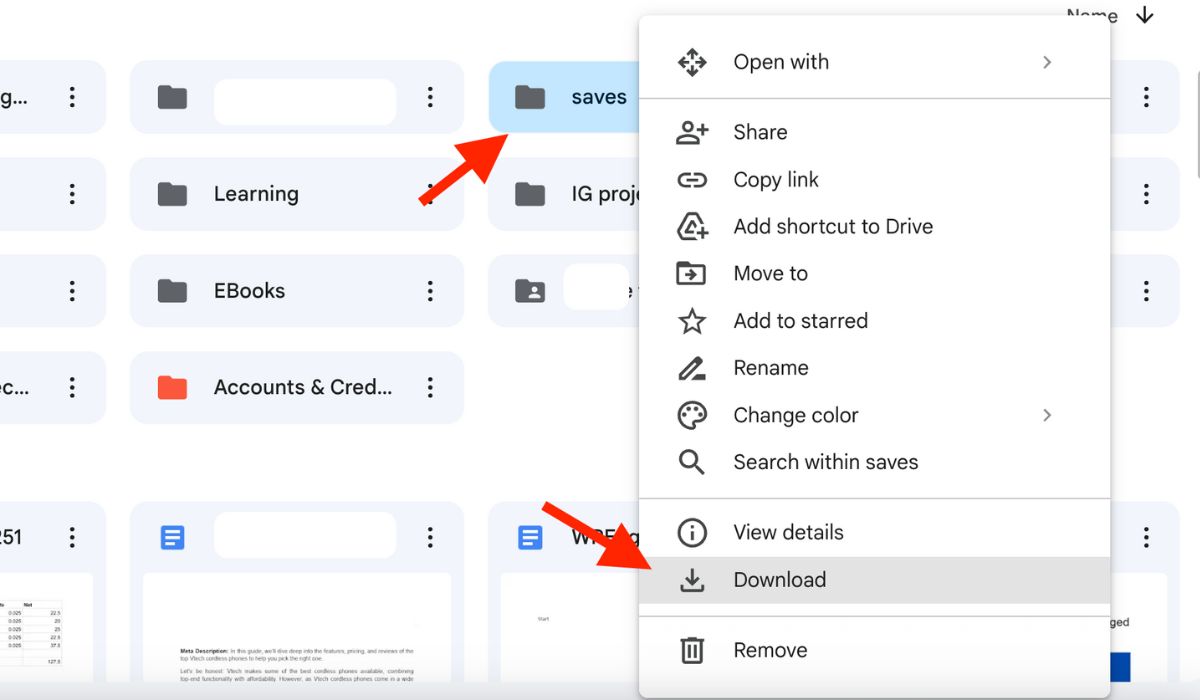Click "Add shortcut to Drive"
This screenshot has height=700, width=1200.
(834, 226)
